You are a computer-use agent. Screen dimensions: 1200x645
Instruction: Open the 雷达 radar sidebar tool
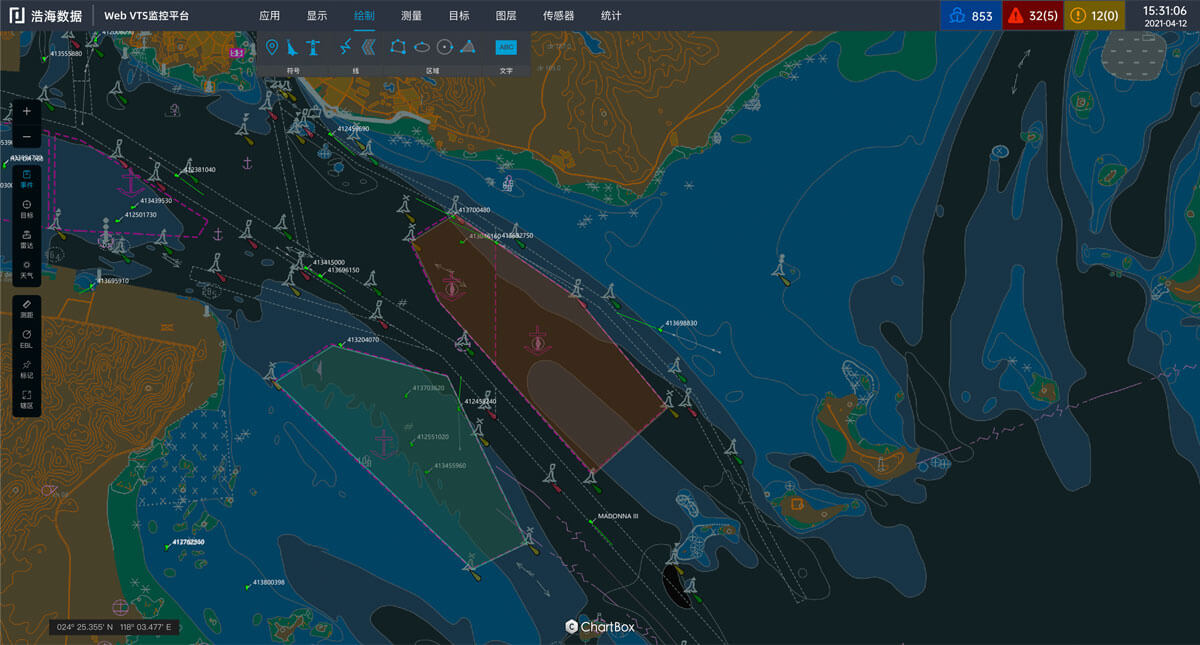27,239
